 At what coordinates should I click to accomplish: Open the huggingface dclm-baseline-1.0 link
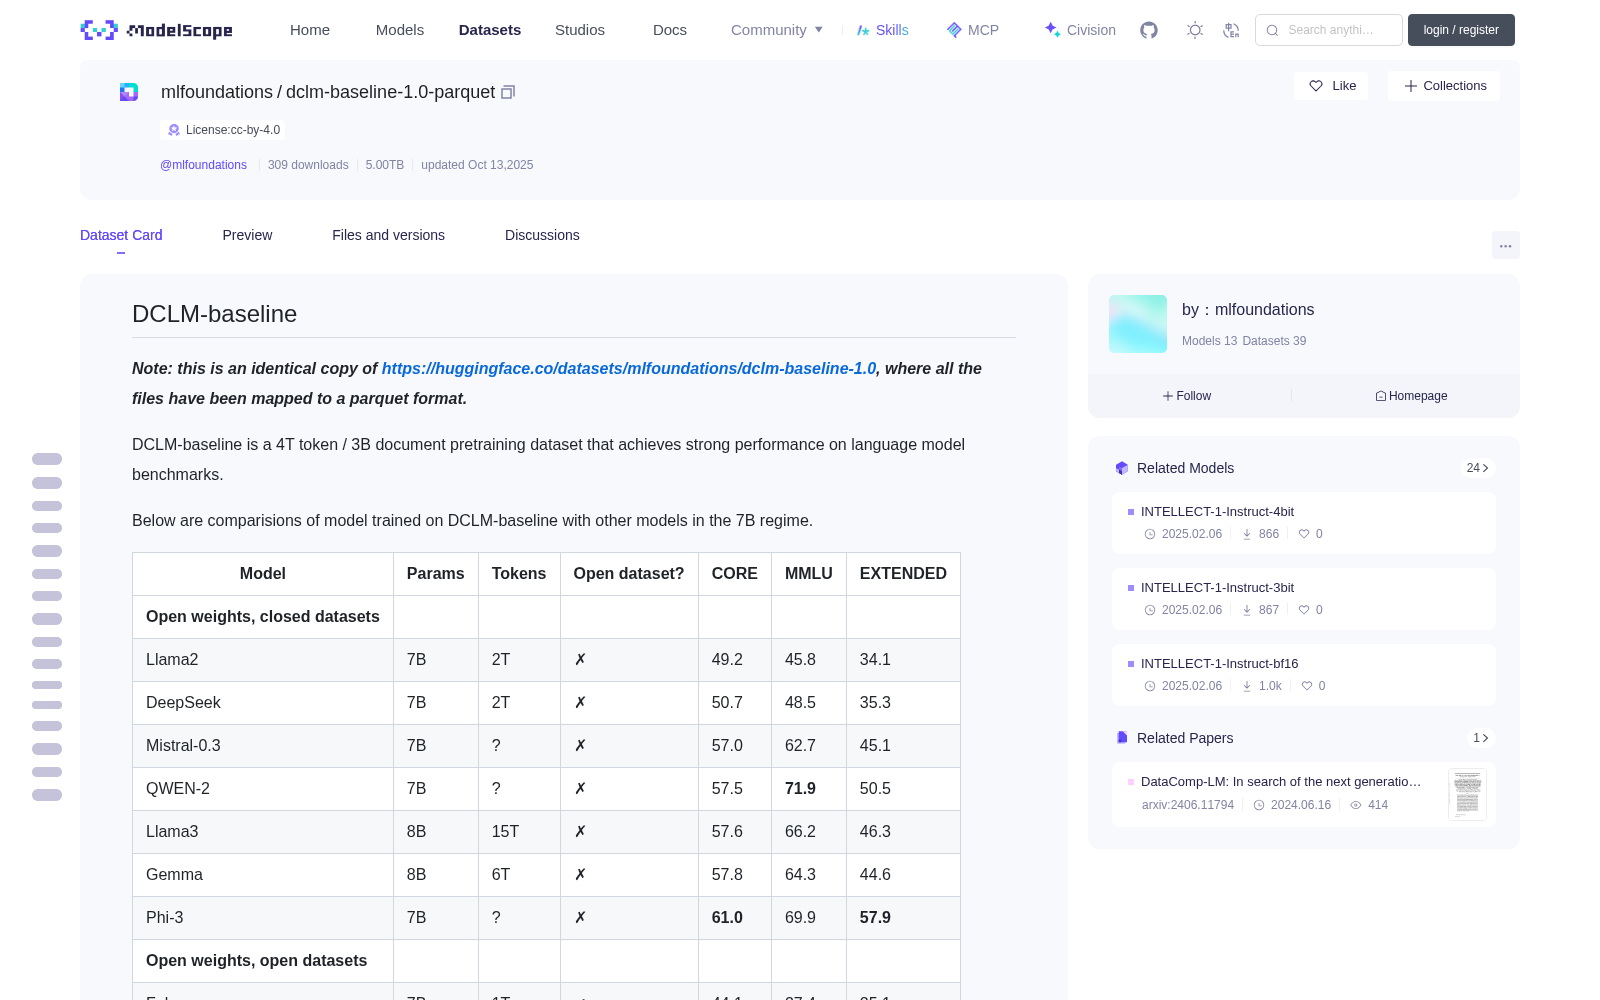coord(628,368)
